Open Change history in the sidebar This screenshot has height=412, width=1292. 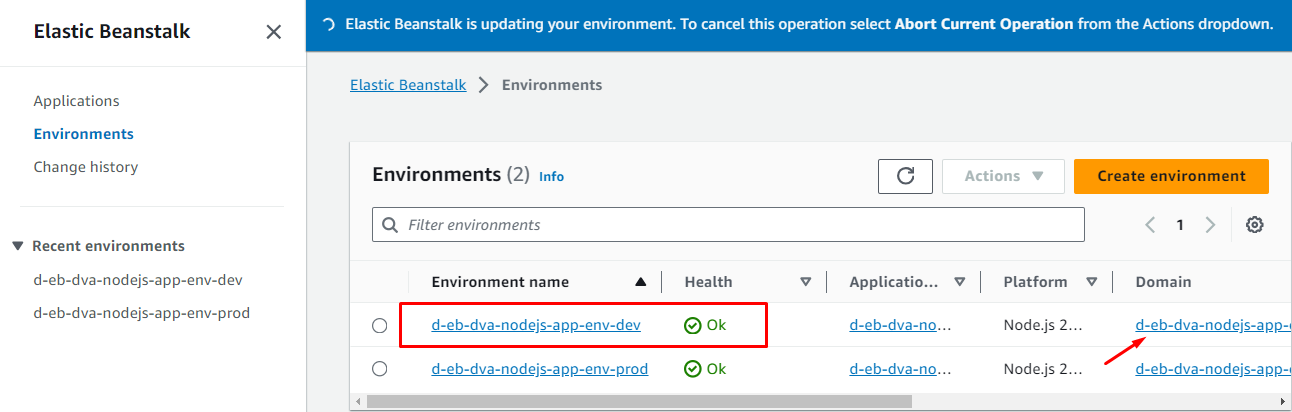click(x=86, y=167)
